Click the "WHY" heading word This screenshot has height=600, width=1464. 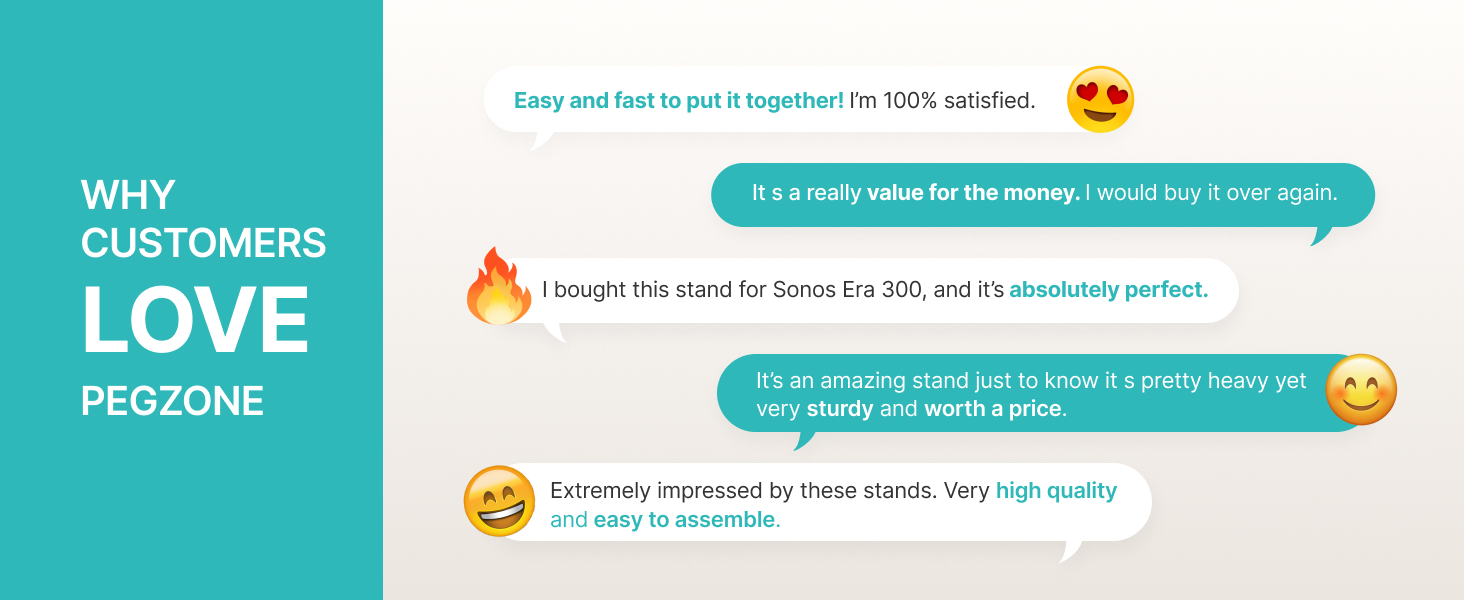[x=128, y=195]
